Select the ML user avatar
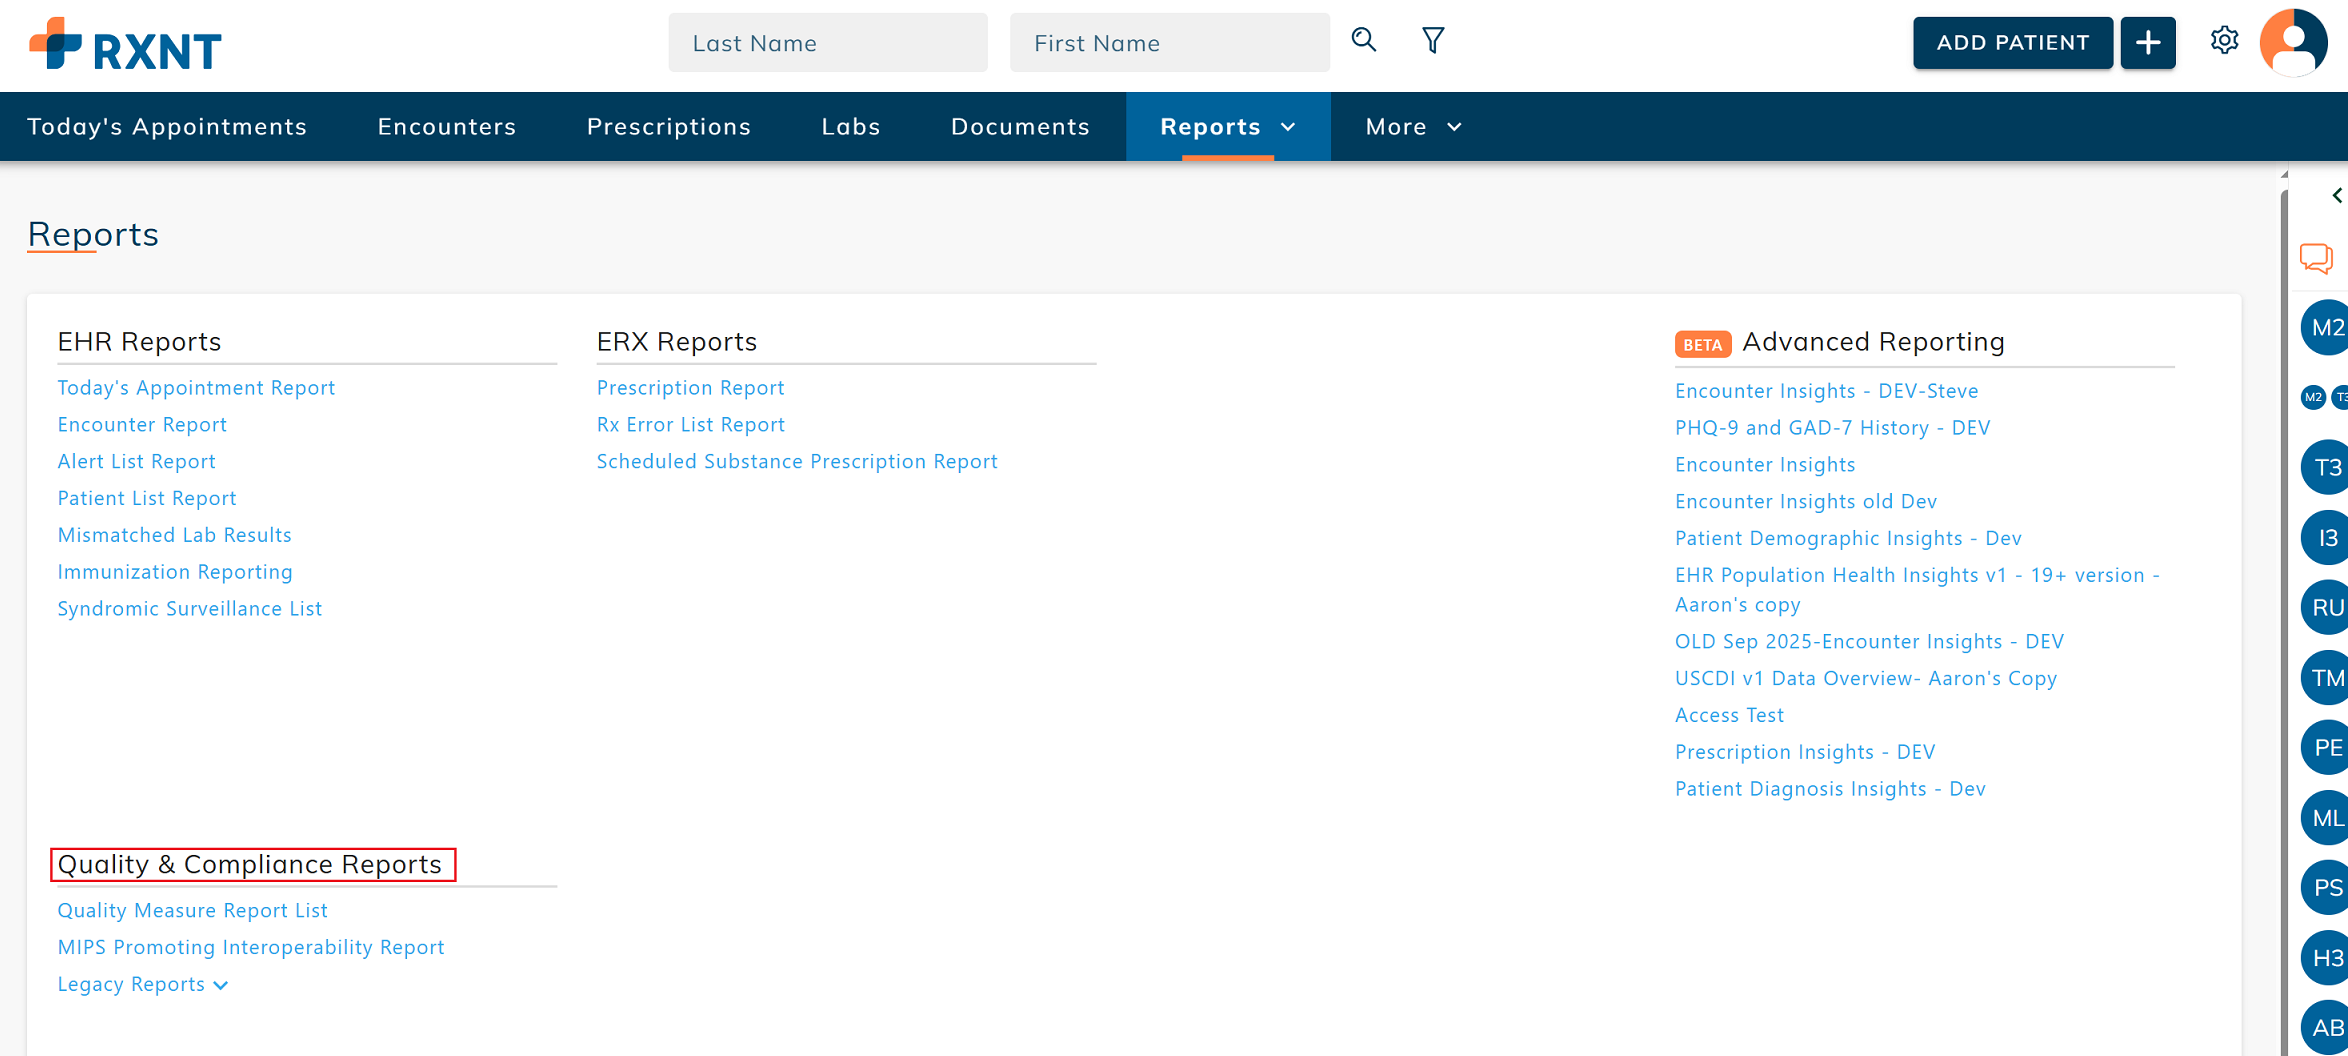Image resolution: width=2348 pixels, height=1056 pixels. (x=2326, y=818)
